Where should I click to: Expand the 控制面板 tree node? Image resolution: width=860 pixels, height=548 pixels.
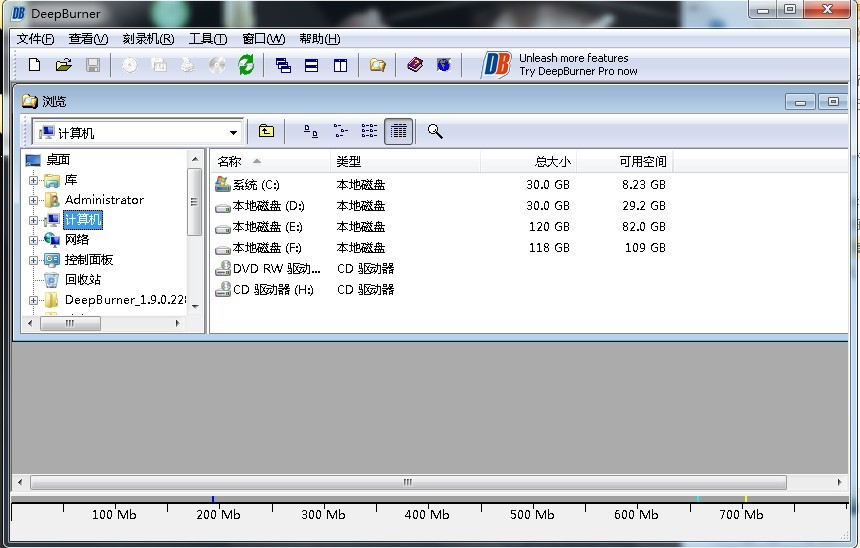click(33, 260)
